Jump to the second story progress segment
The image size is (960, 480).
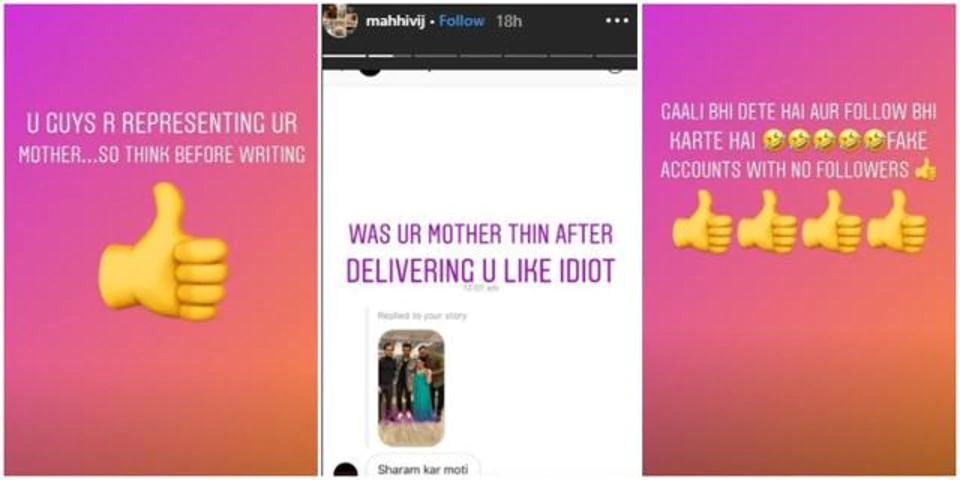click(x=389, y=55)
